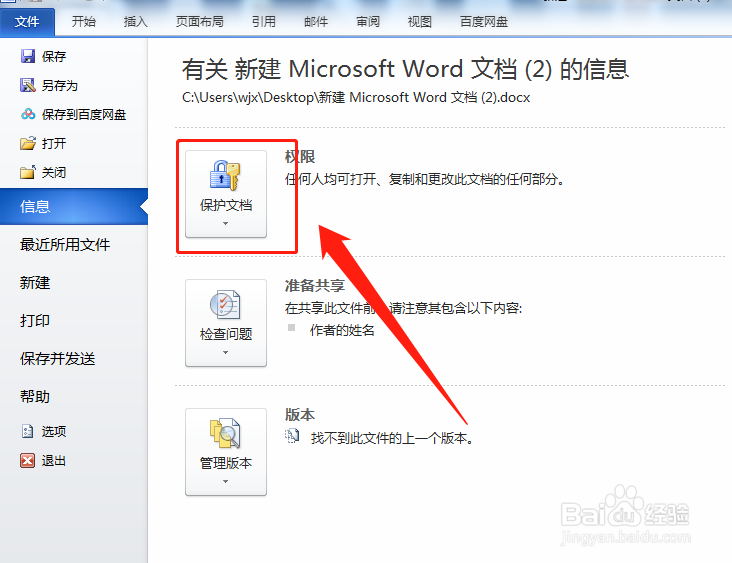Click the lock and key Protect Document icon
The width and height of the screenshot is (732, 563).
point(225,175)
